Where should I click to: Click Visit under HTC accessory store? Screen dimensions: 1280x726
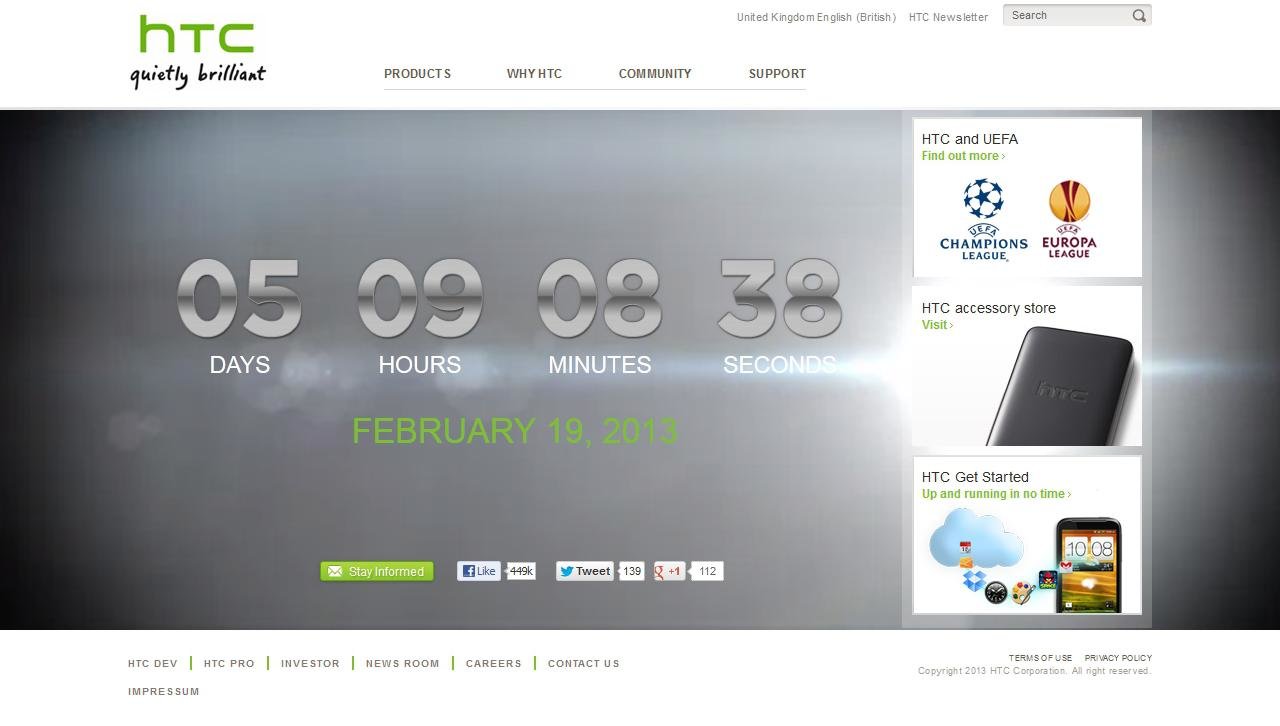[937, 325]
